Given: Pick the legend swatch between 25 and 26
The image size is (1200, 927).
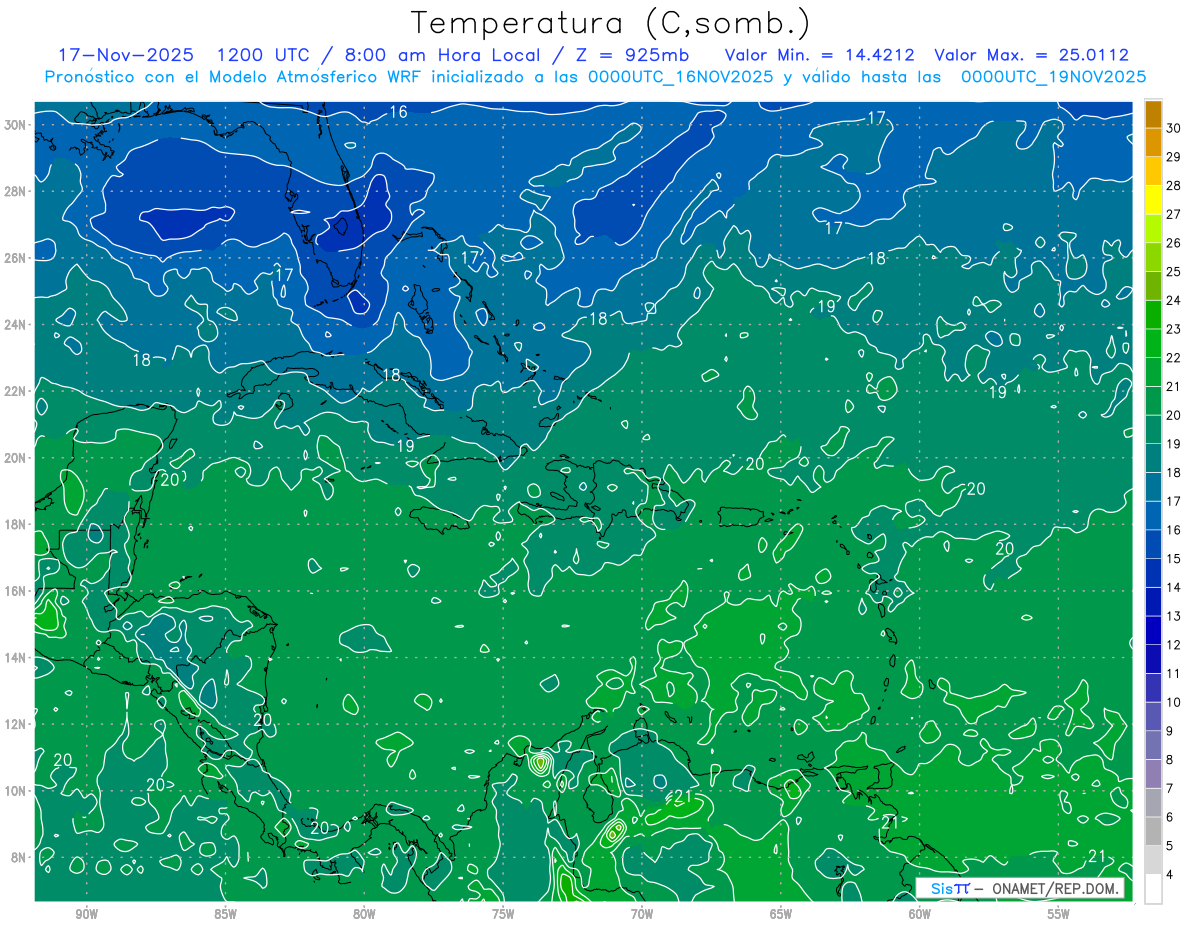Looking at the screenshot, I should (1153, 257).
